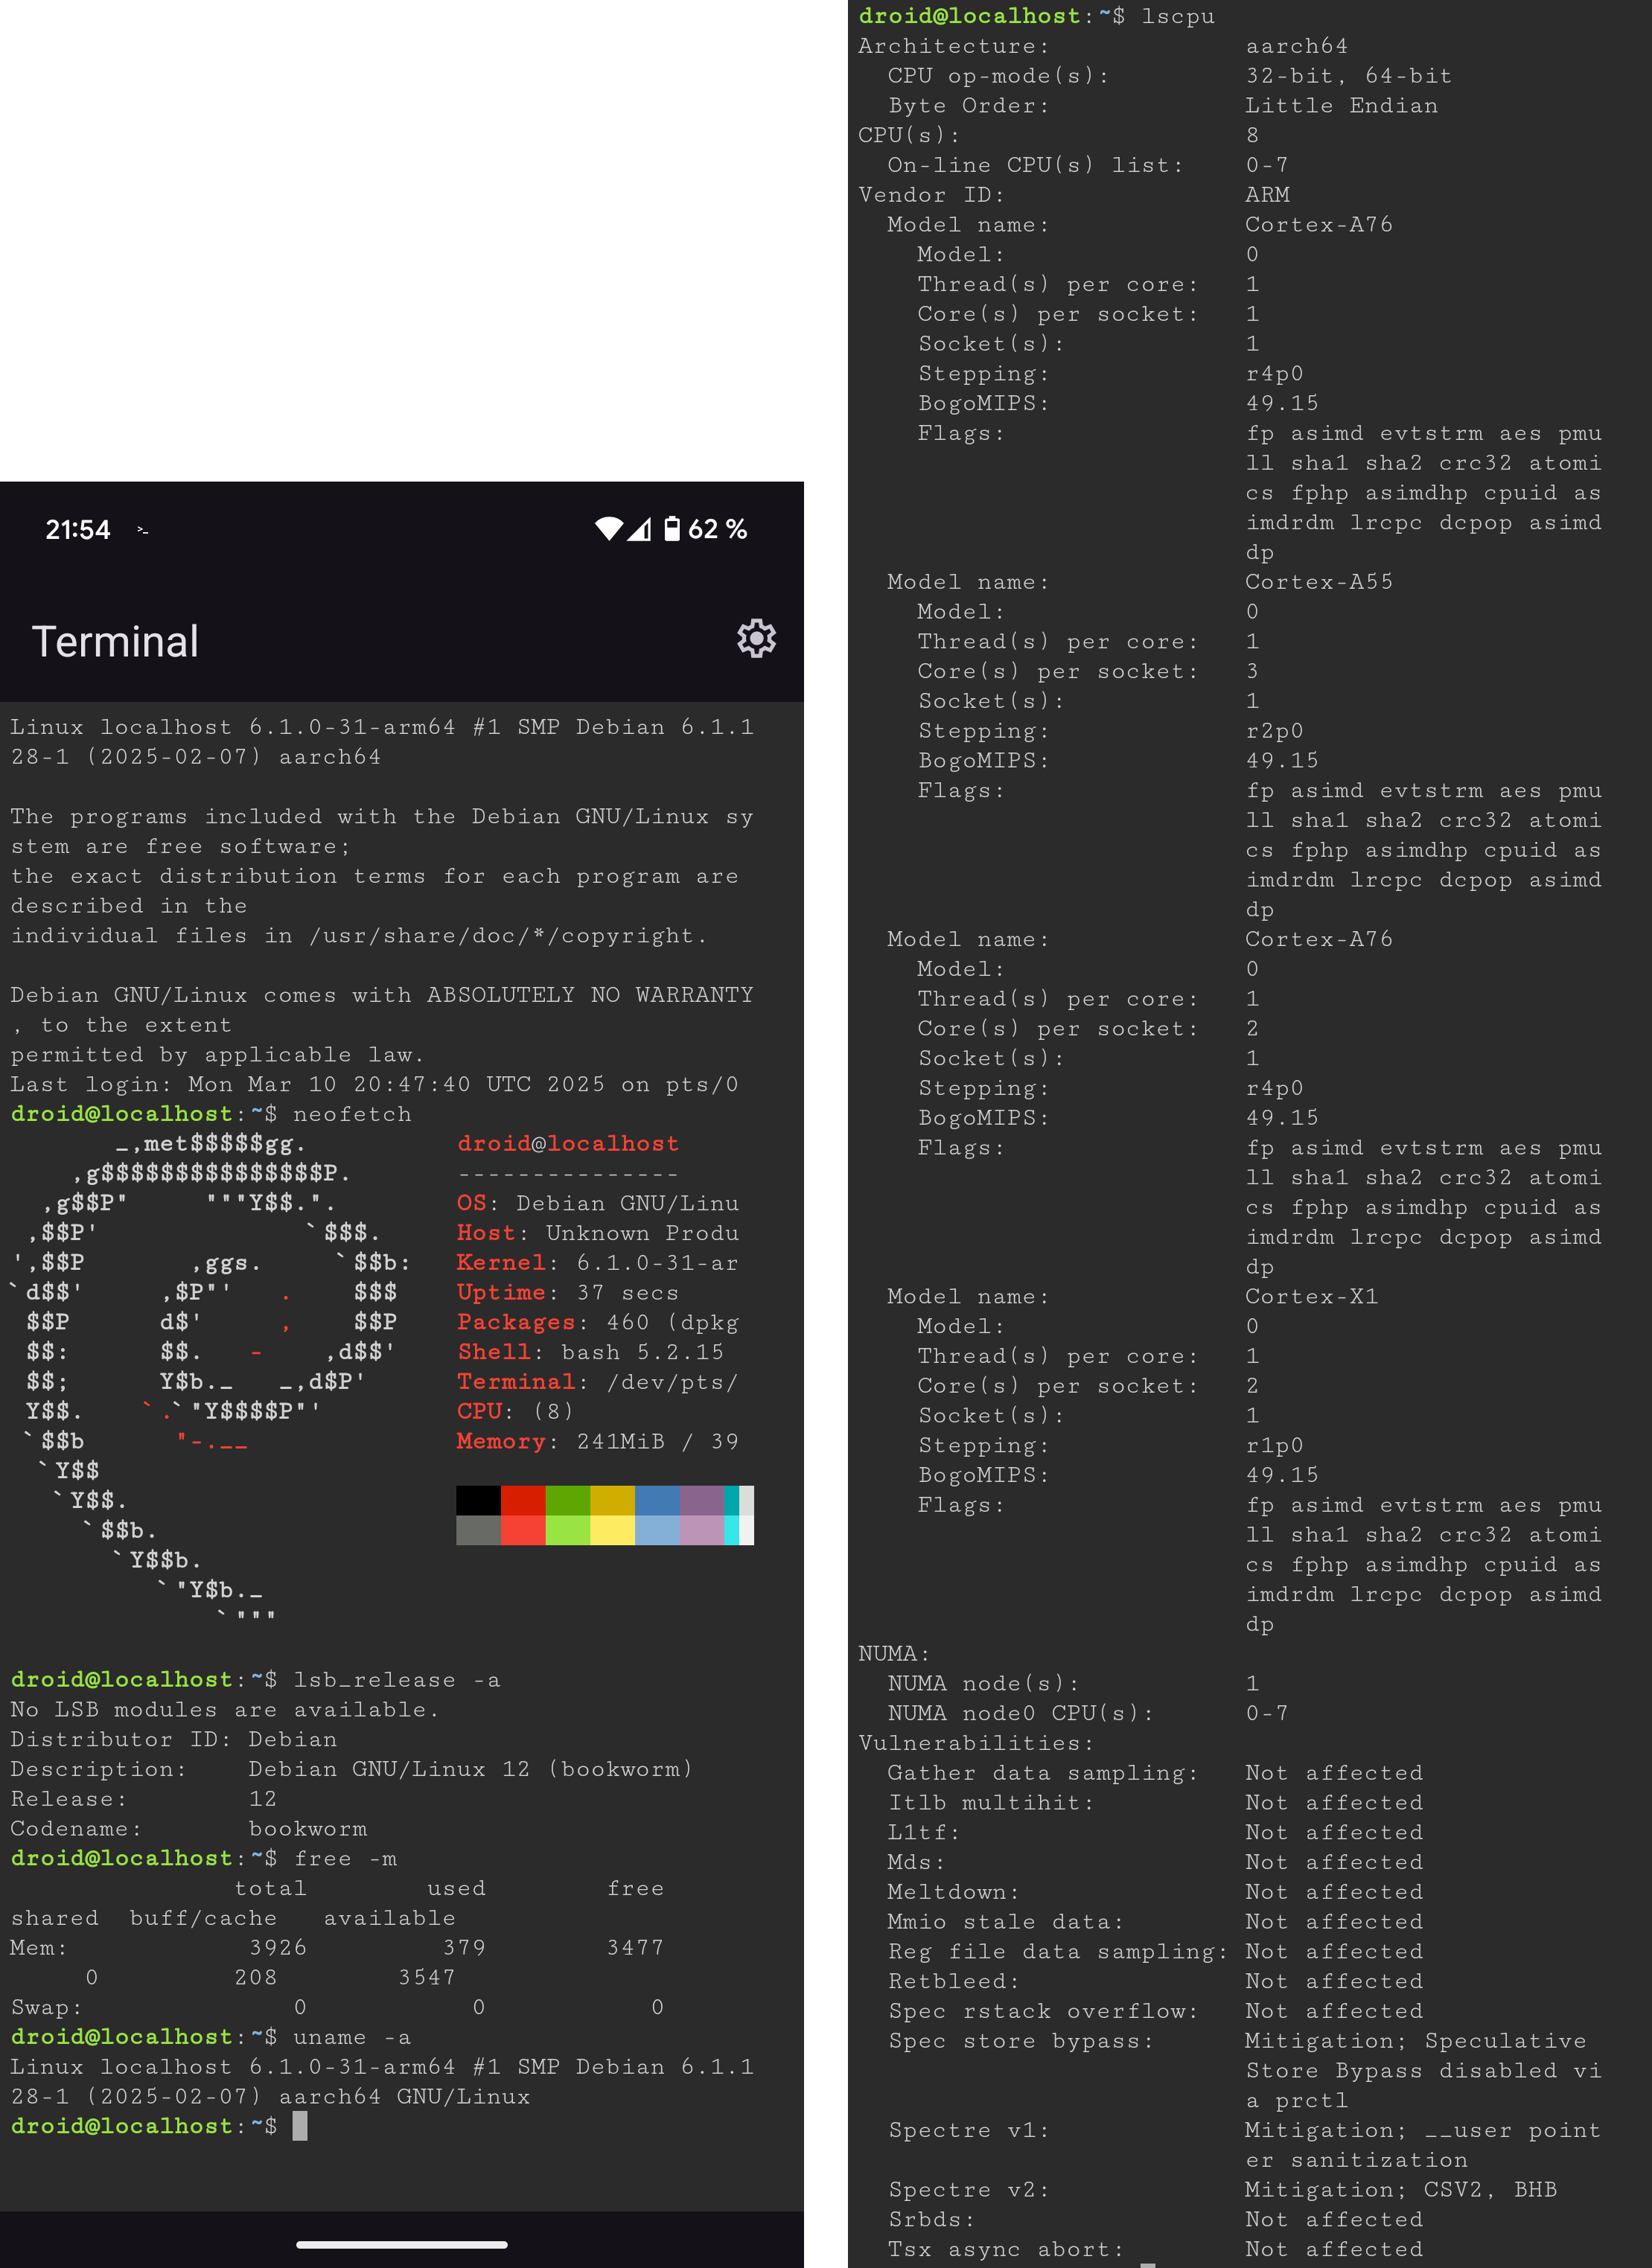Screen dimensions: 1652x2268
Task: Click the 'On-line CPU(s) list:' label
Action: 1036,165
